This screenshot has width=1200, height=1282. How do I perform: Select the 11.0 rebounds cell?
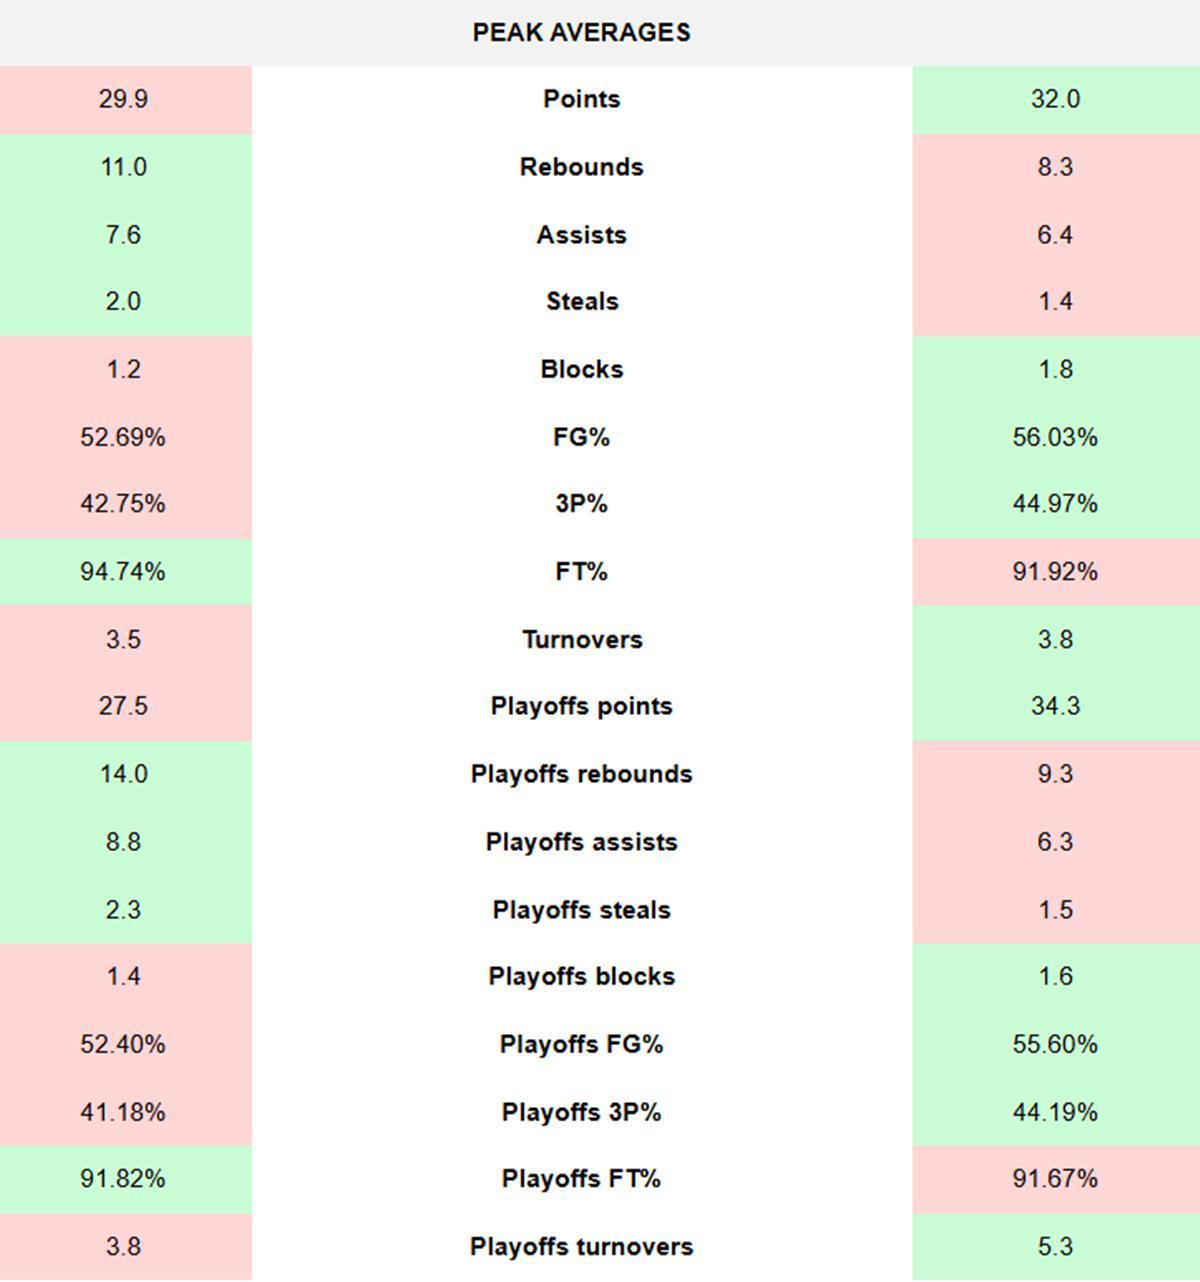coord(123,167)
